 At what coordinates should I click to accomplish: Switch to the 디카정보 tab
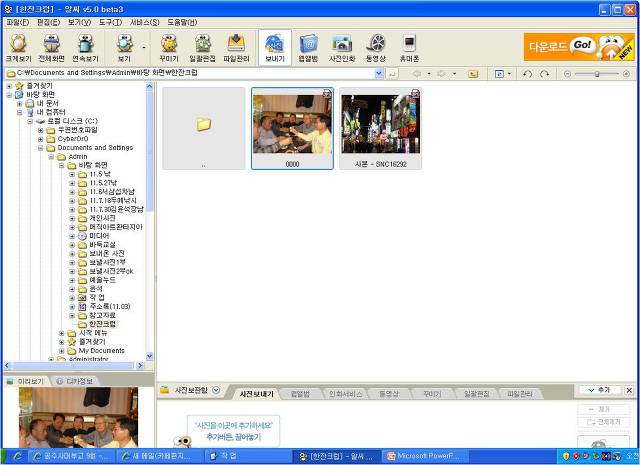point(76,381)
